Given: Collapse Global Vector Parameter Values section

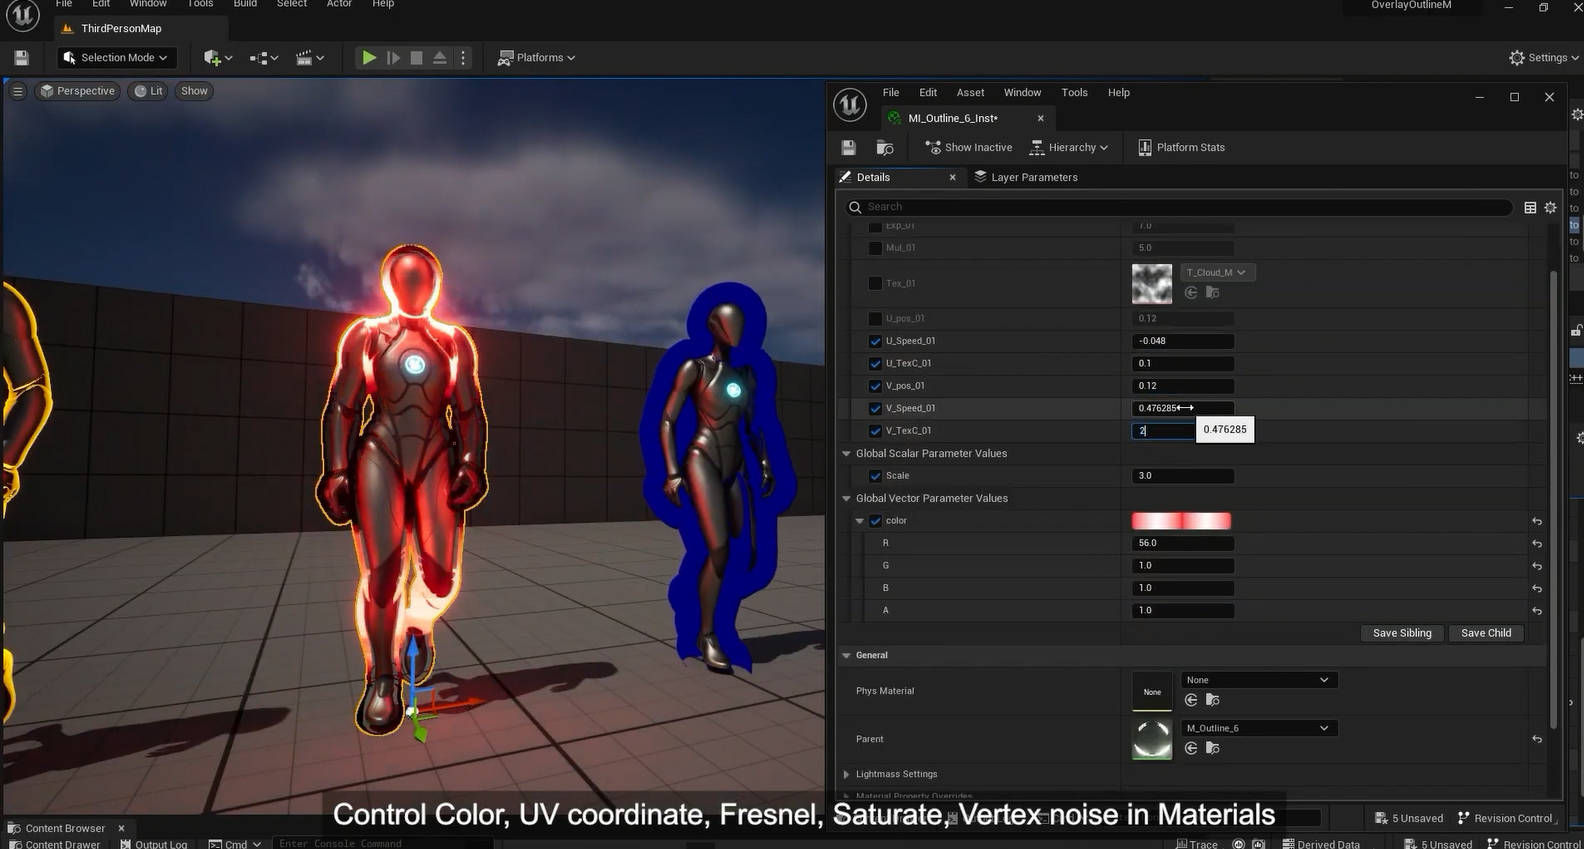Looking at the screenshot, I should pyautogui.click(x=847, y=498).
